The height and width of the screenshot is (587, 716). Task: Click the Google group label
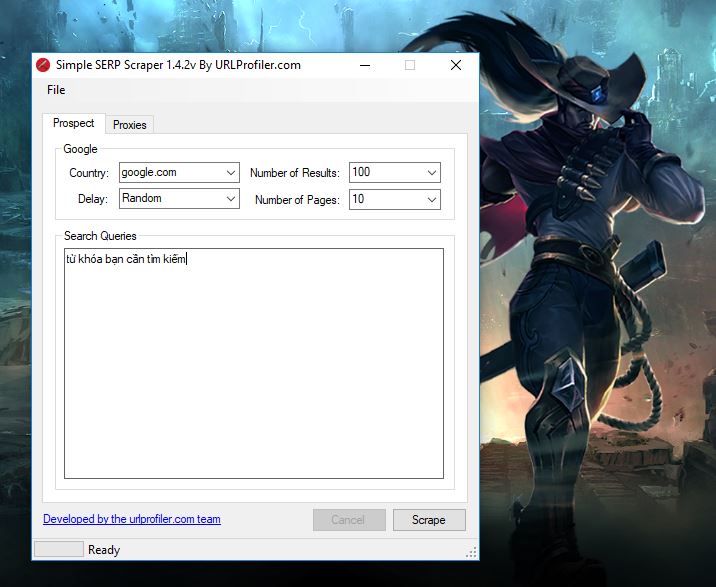pos(80,149)
